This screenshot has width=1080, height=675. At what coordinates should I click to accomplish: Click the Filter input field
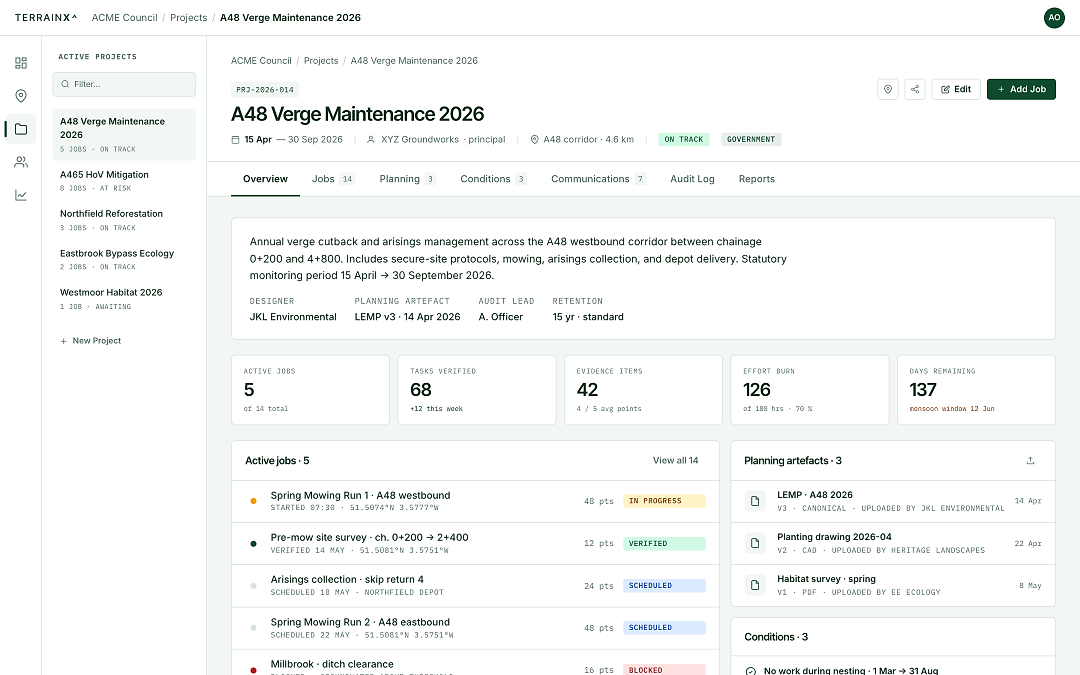coord(124,84)
